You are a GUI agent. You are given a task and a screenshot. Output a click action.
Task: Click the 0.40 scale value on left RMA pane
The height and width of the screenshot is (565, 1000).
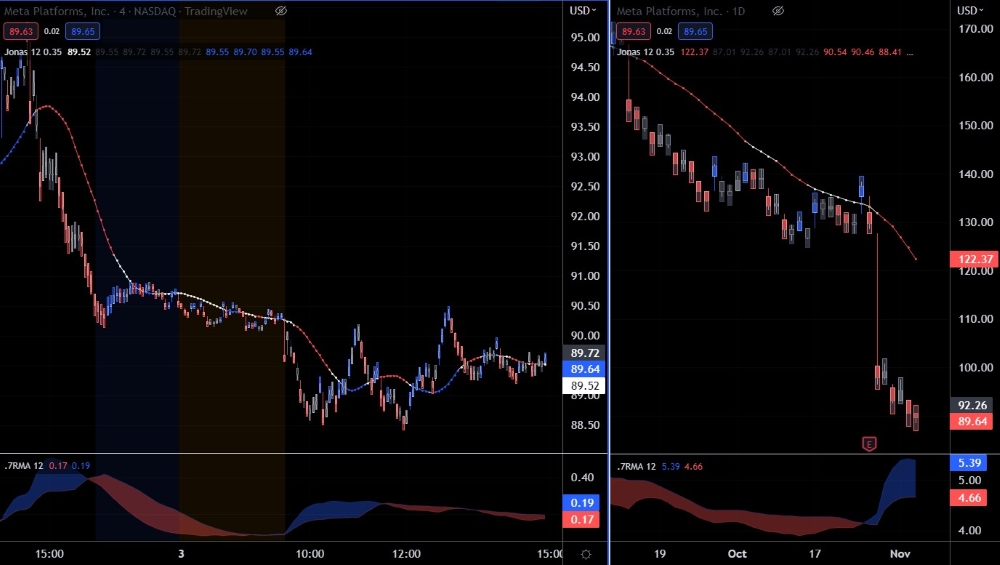582,477
